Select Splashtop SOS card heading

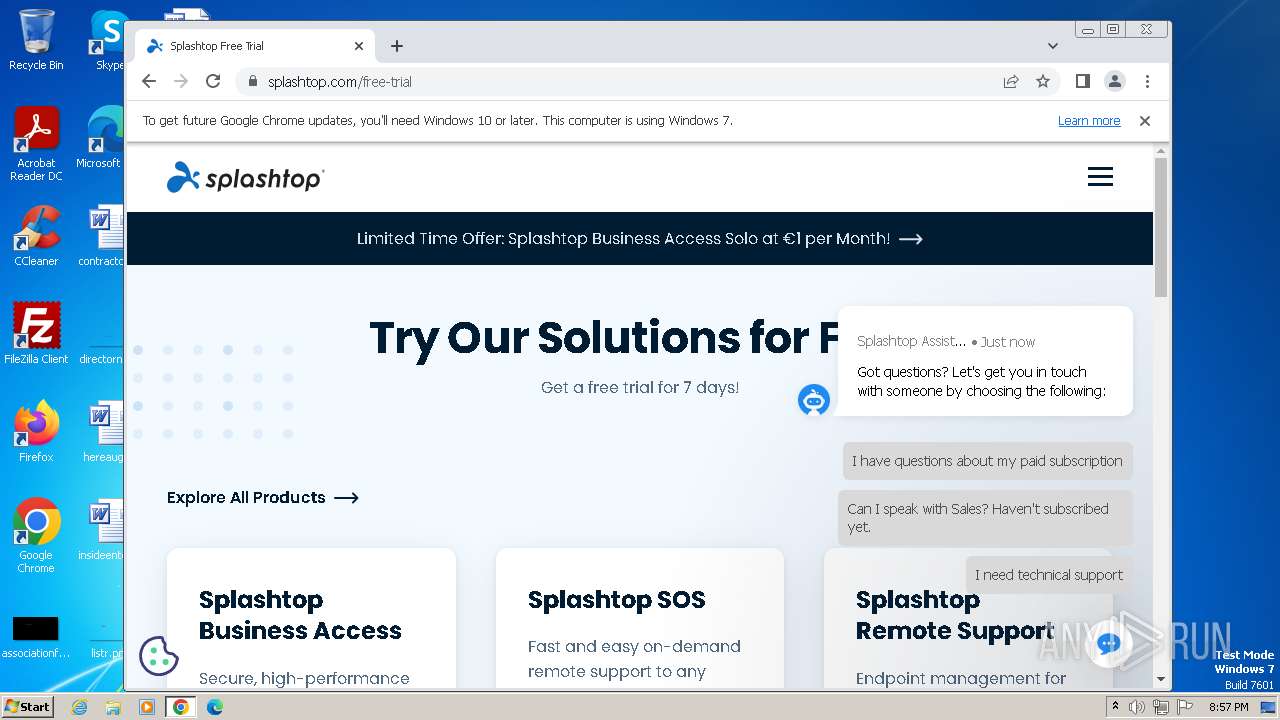(x=616, y=600)
